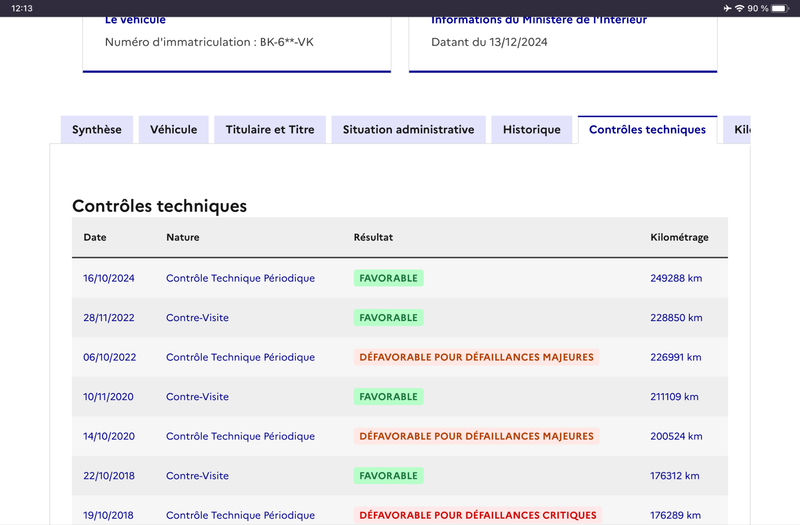Tap the 12:13 clock in status bar
The image size is (800, 525).
pos(22,8)
